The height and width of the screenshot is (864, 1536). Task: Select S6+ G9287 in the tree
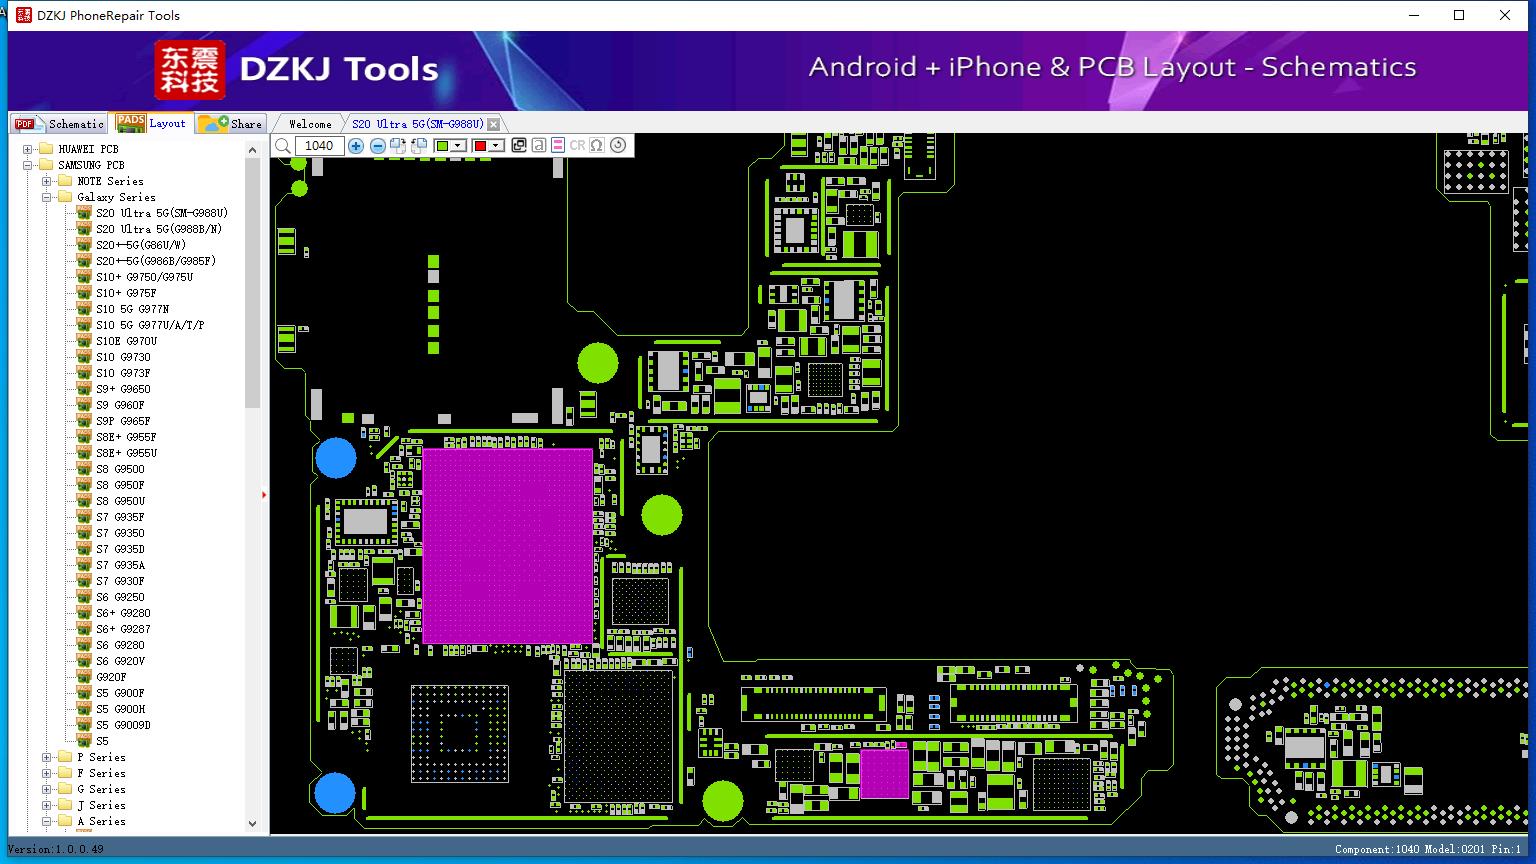[123, 629]
